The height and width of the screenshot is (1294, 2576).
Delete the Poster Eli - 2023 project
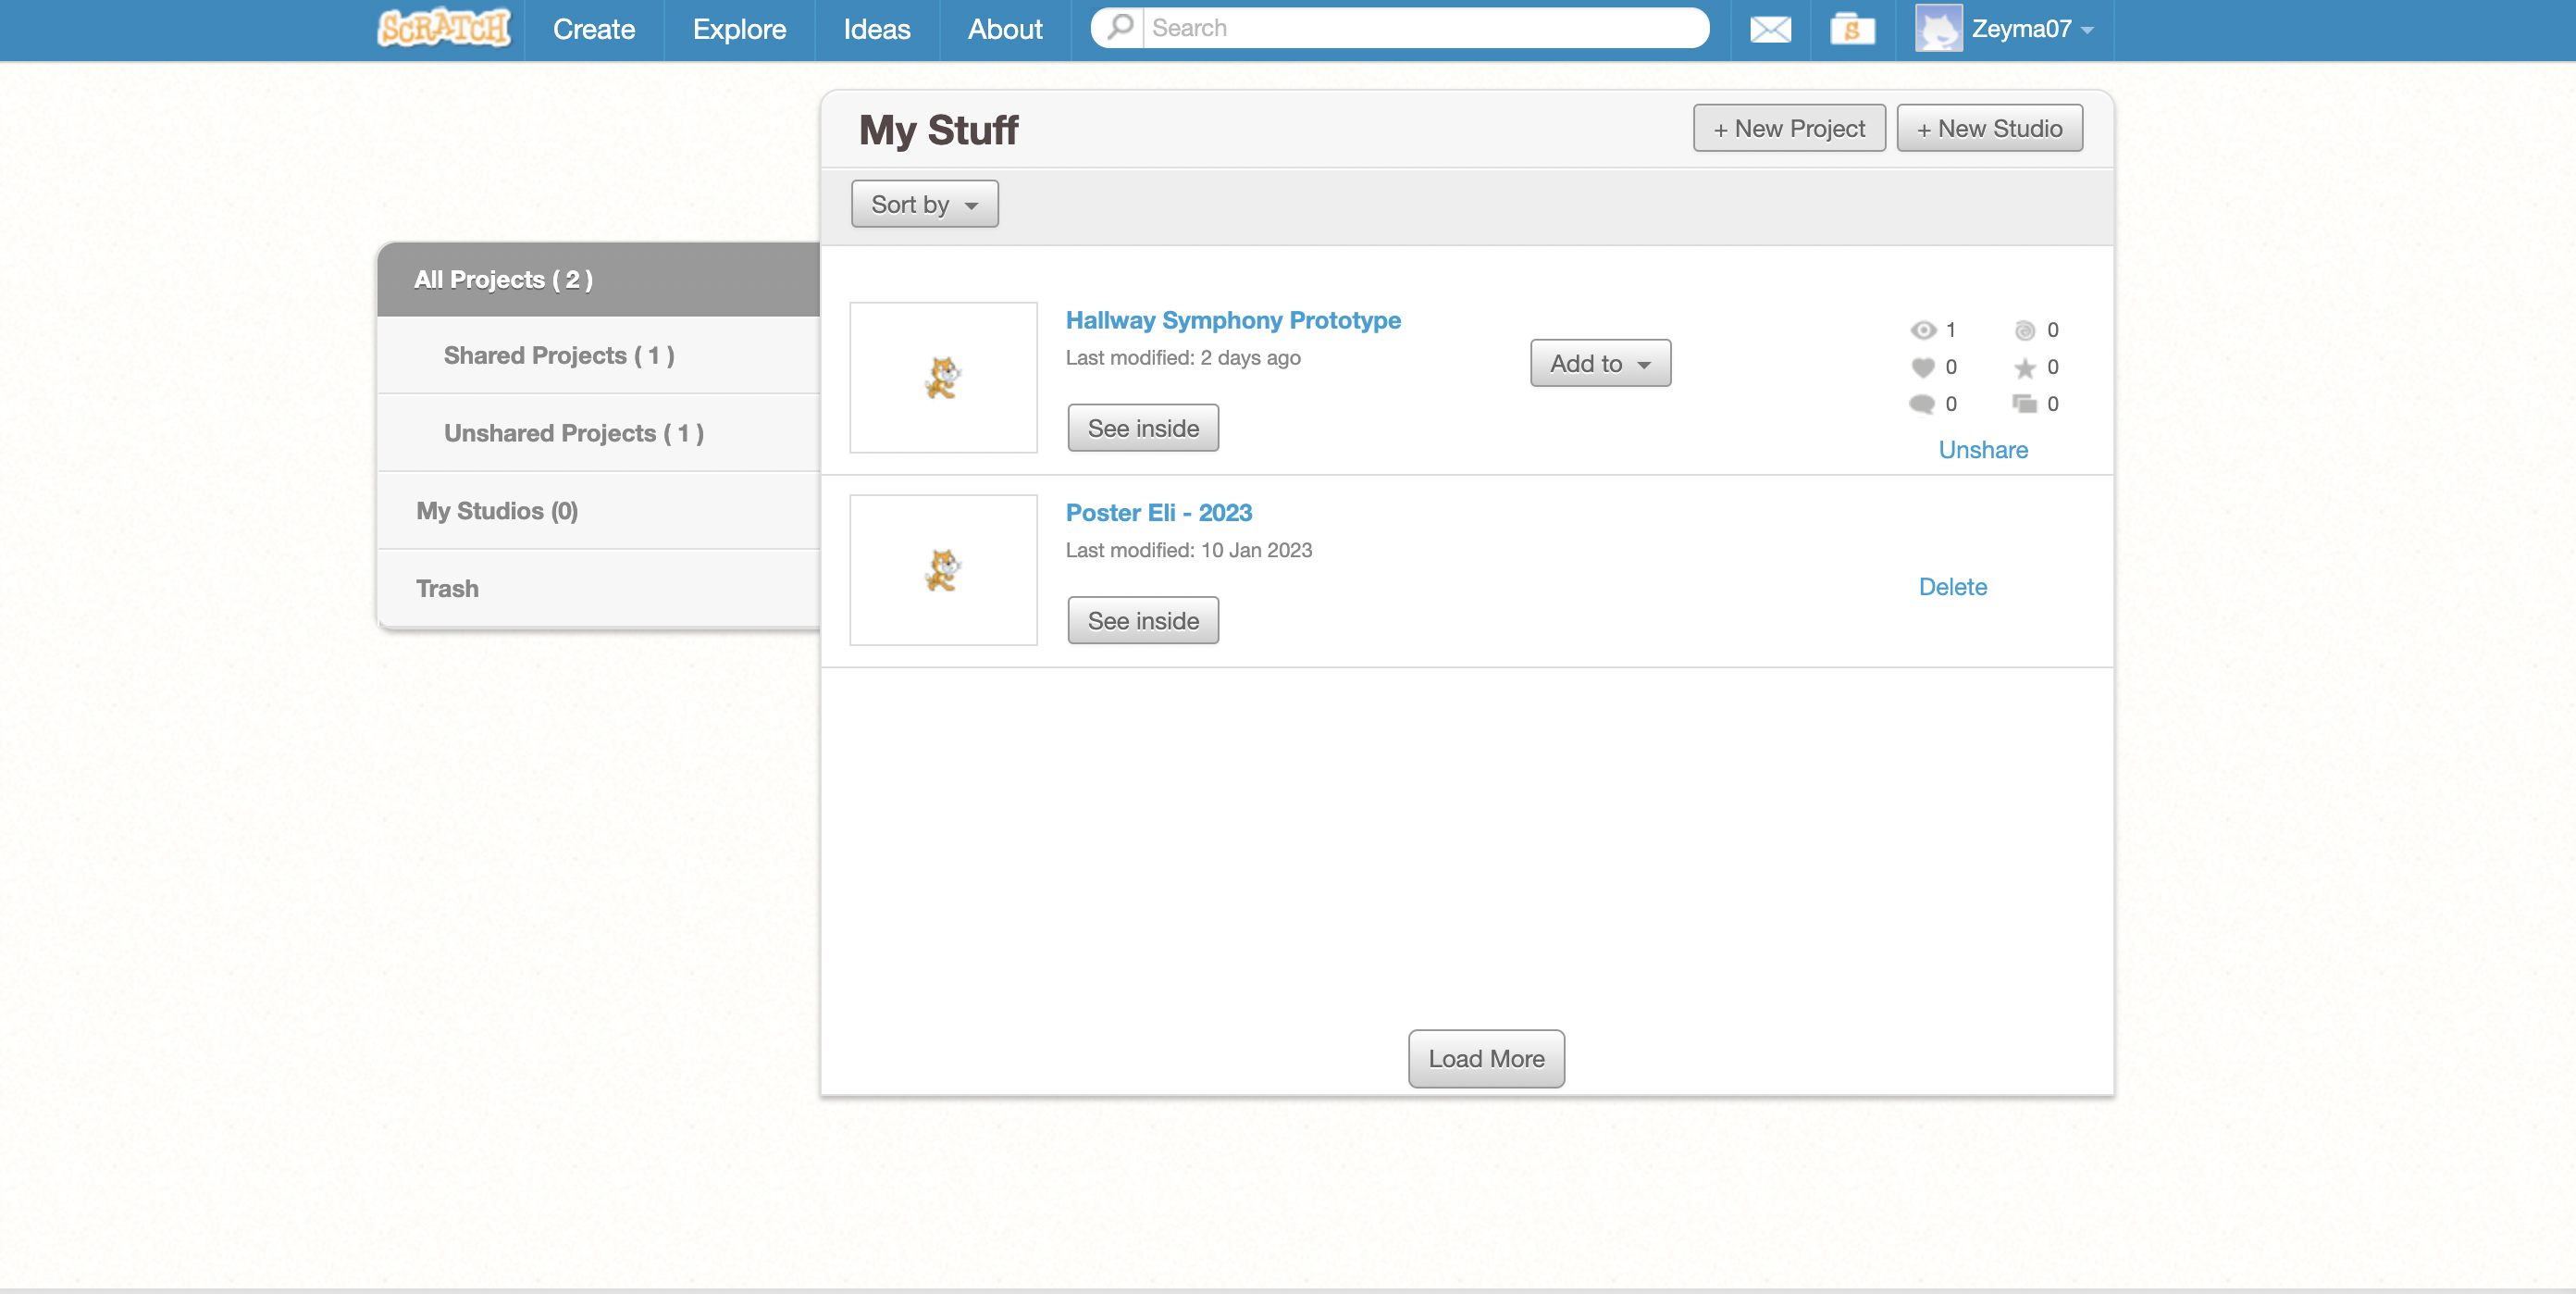point(1952,587)
